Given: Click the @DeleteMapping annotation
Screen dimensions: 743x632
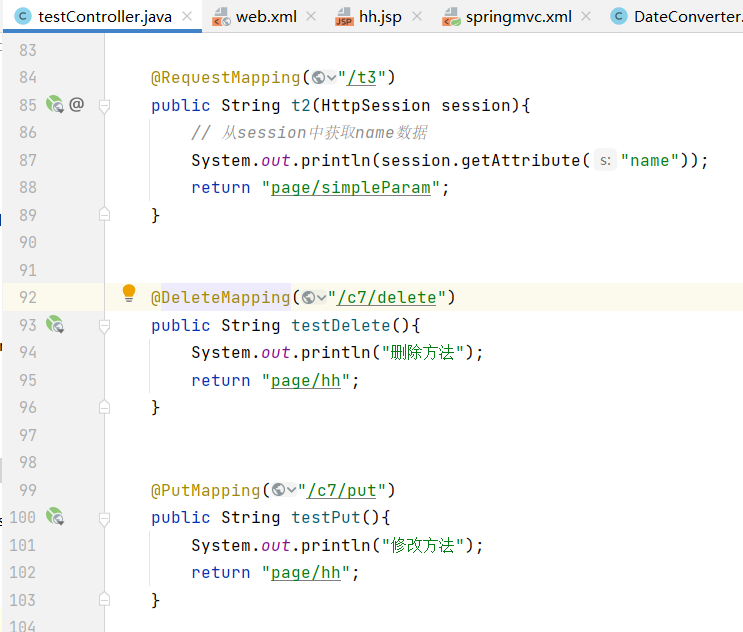Looking at the screenshot, I should click(x=220, y=298).
